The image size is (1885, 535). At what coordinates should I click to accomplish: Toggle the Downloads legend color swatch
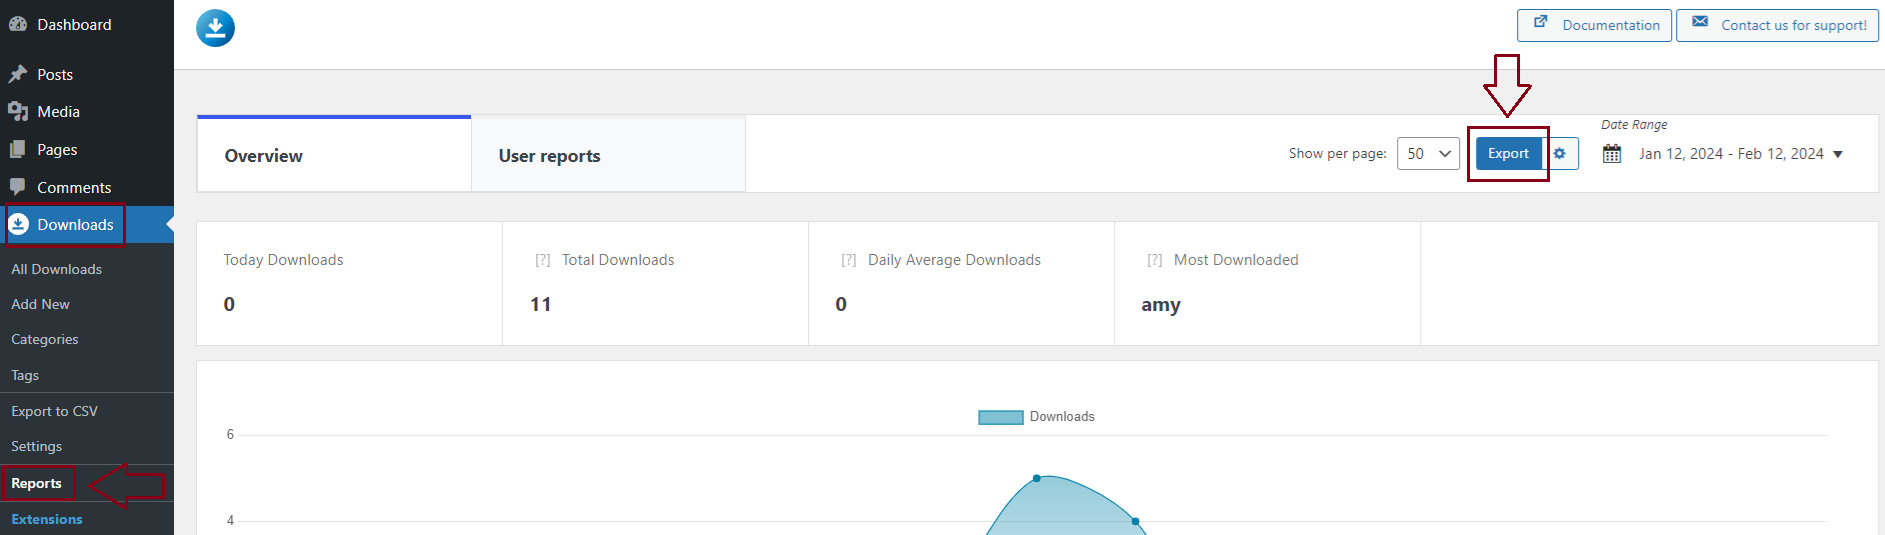(1001, 417)
